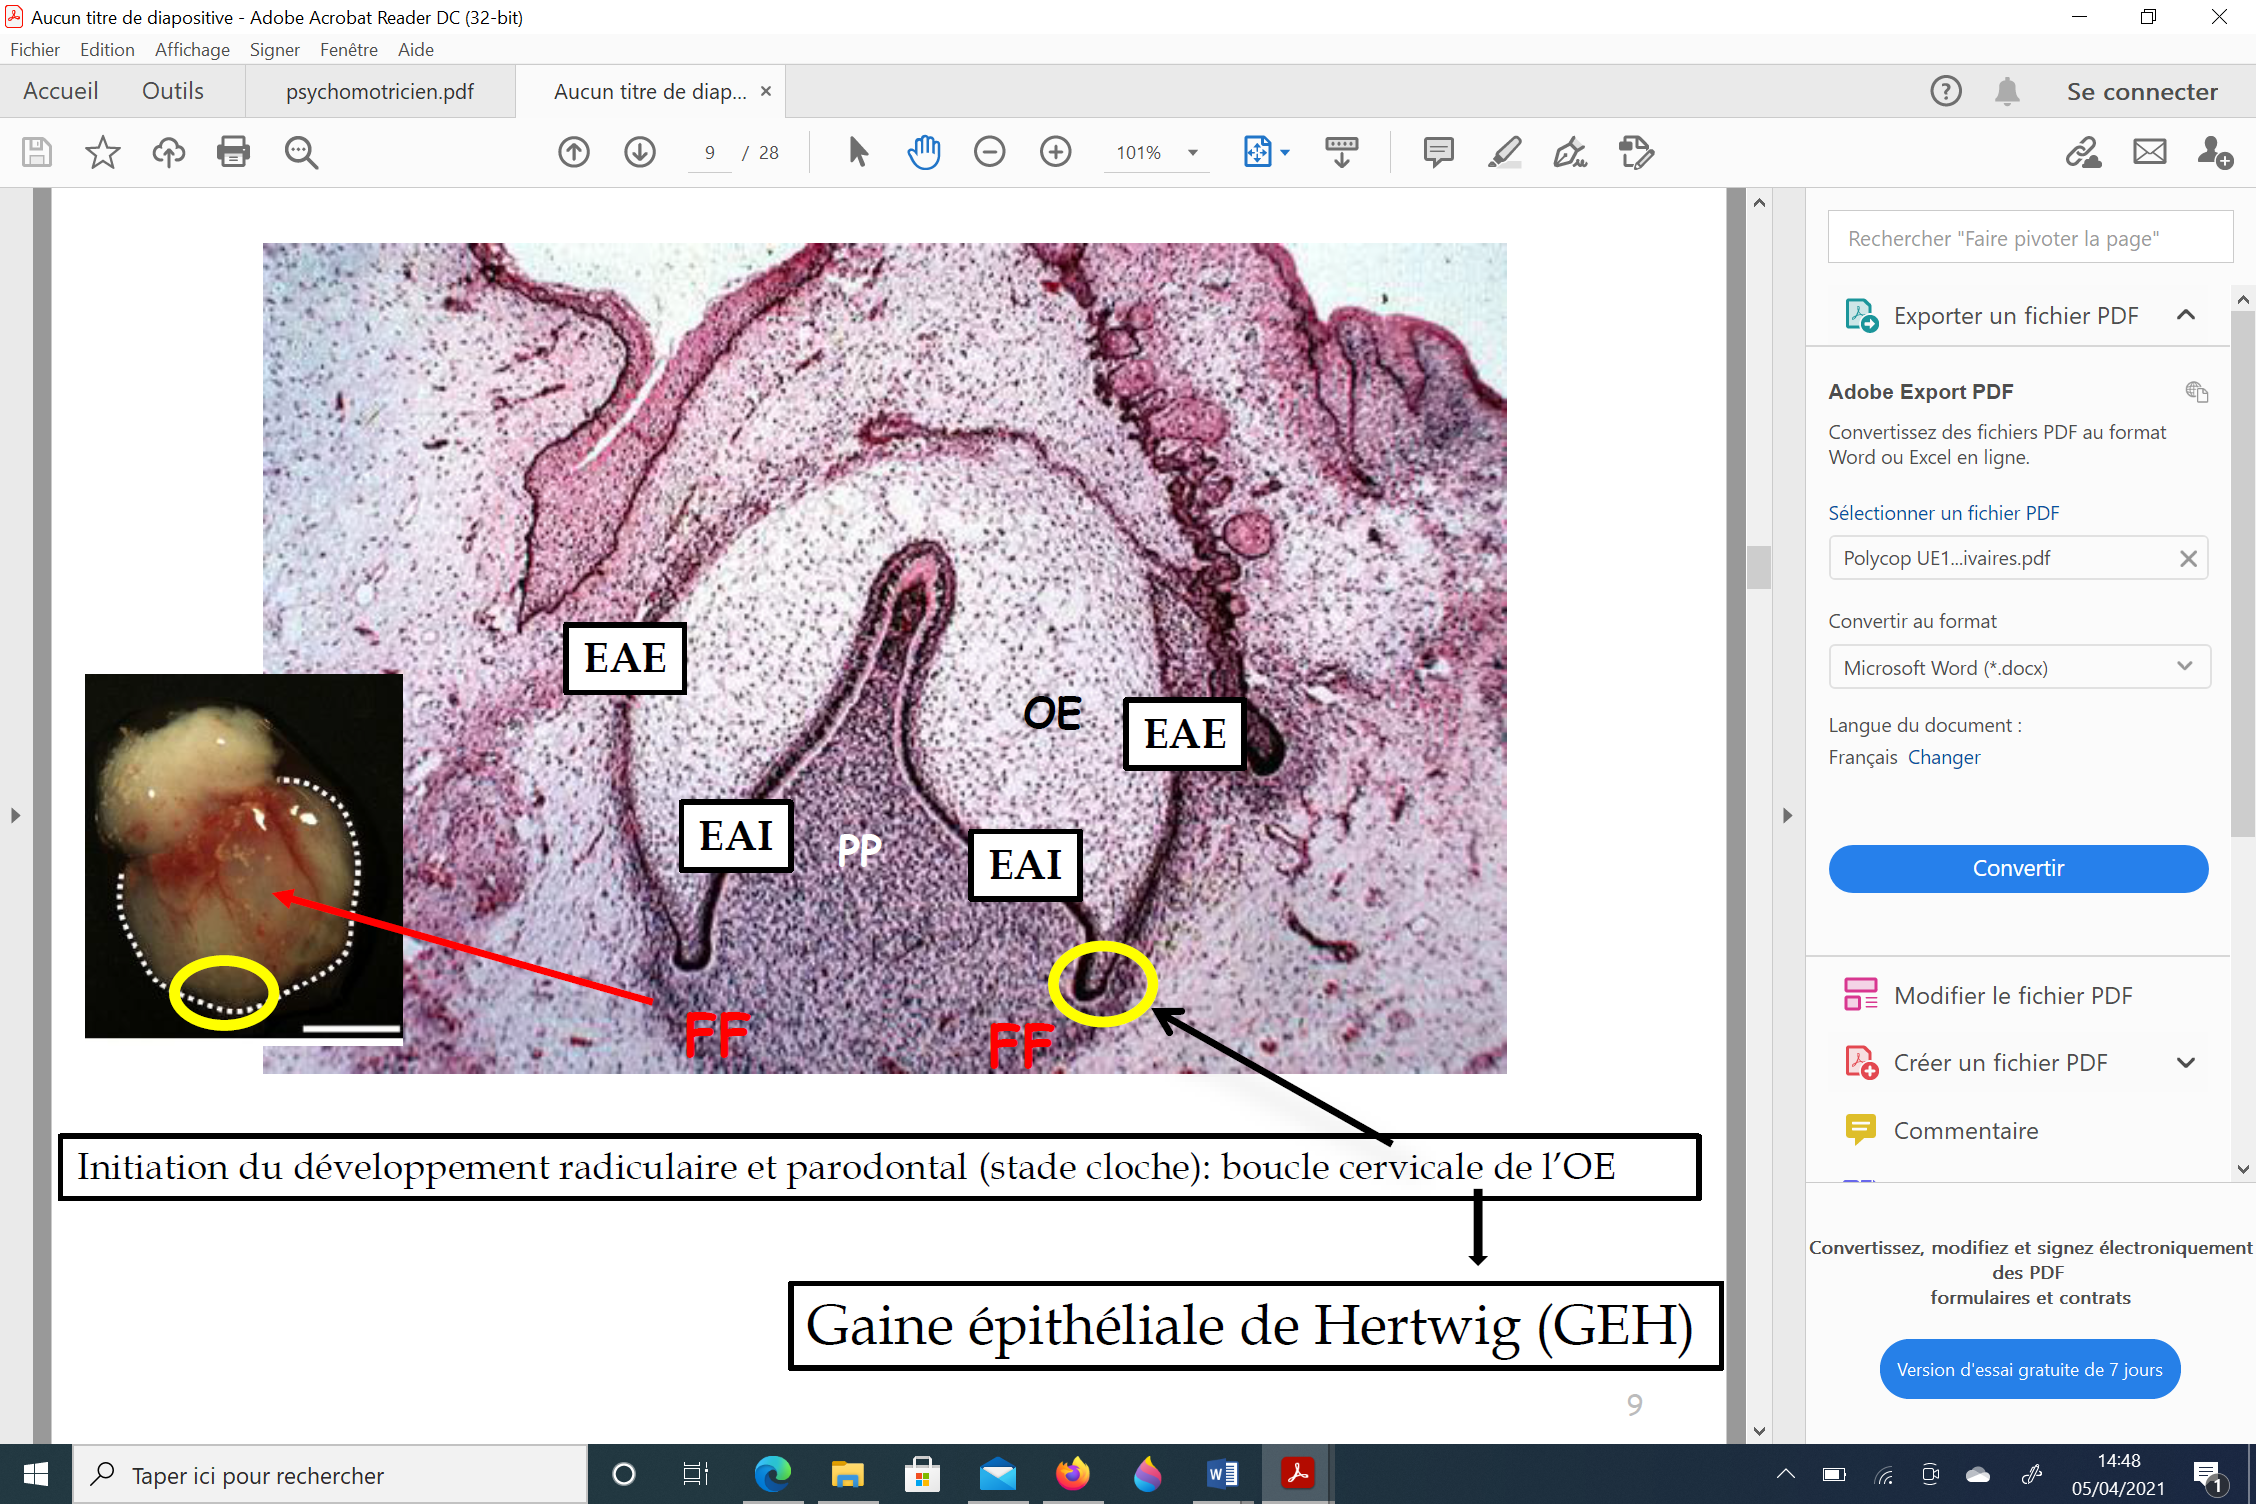Image resolution: width=2256 pixels, height=1504 pixels.
Task: Select the arrow selection tool
Action: pos(858,152)
